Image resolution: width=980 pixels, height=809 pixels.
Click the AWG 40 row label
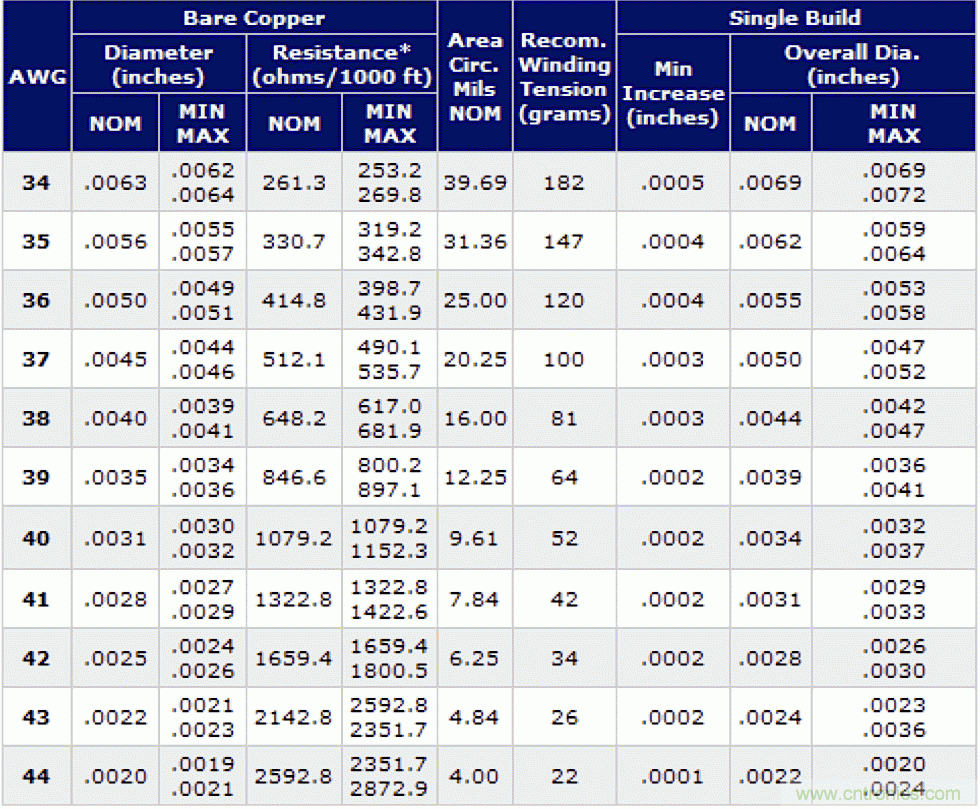pyautogui.click(x=36, y=539)
